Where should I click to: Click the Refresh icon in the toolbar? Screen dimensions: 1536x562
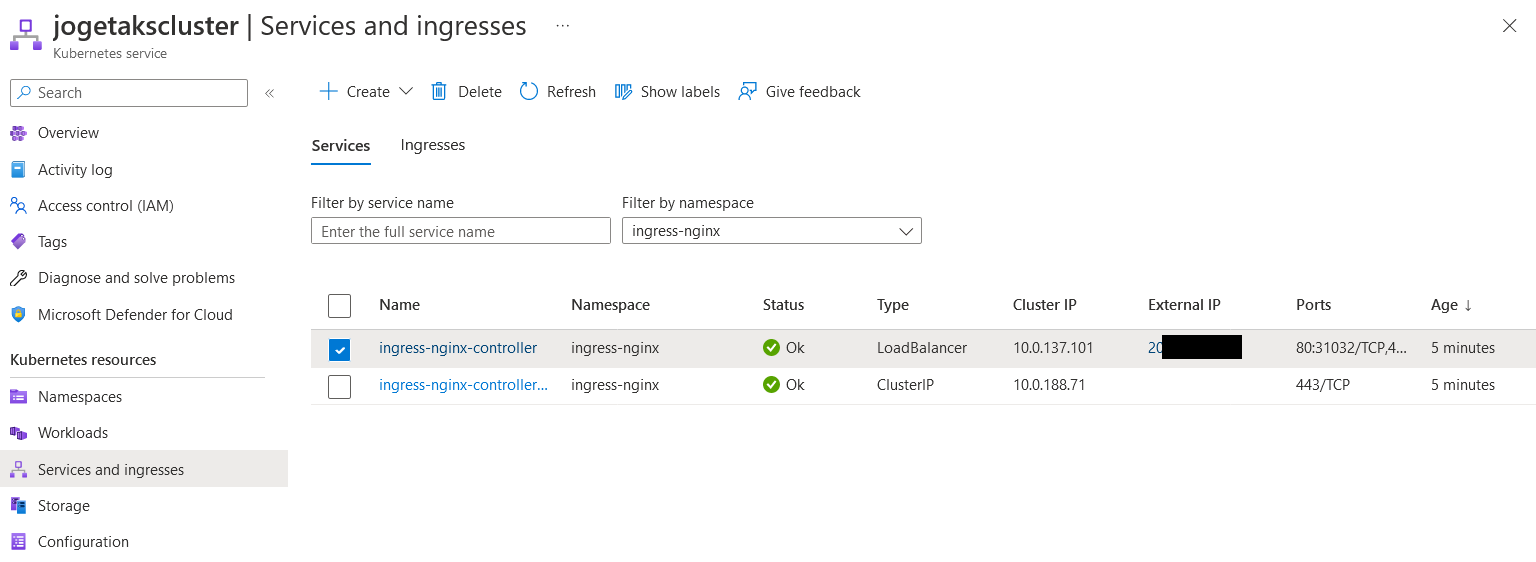(529, 92)
